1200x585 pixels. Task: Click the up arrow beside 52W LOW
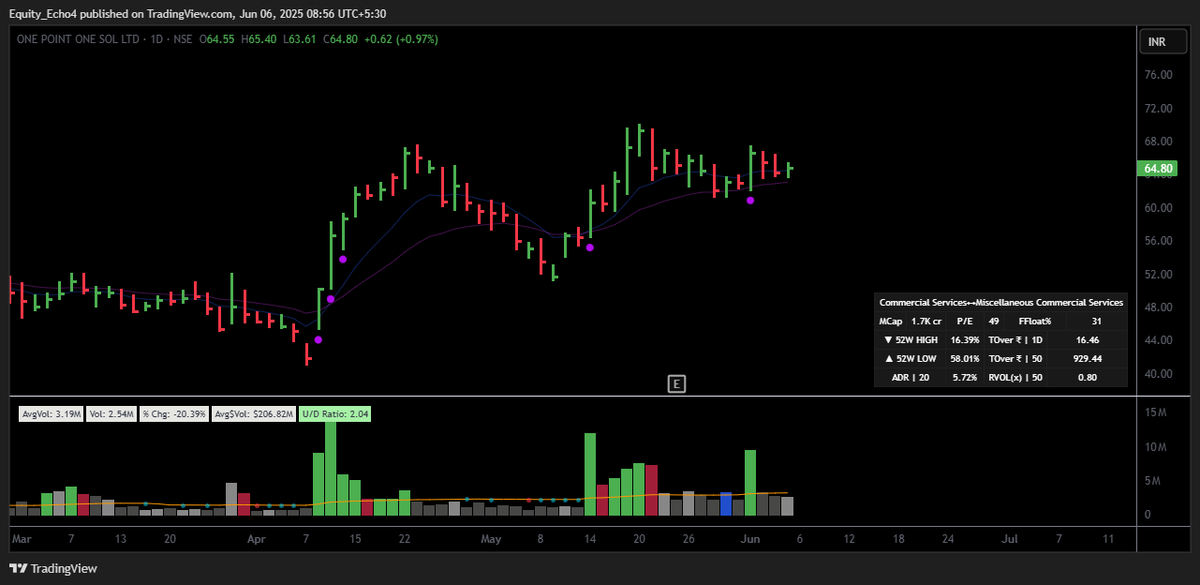(888, 358)
